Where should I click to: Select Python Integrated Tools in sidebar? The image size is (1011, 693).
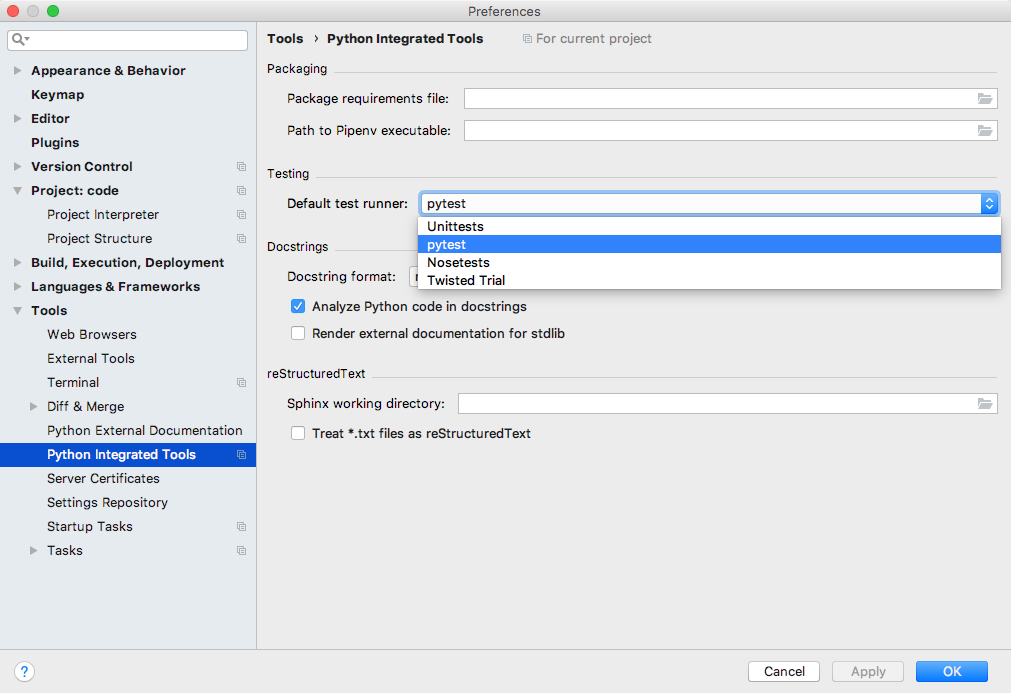click(x=128, y=454)
